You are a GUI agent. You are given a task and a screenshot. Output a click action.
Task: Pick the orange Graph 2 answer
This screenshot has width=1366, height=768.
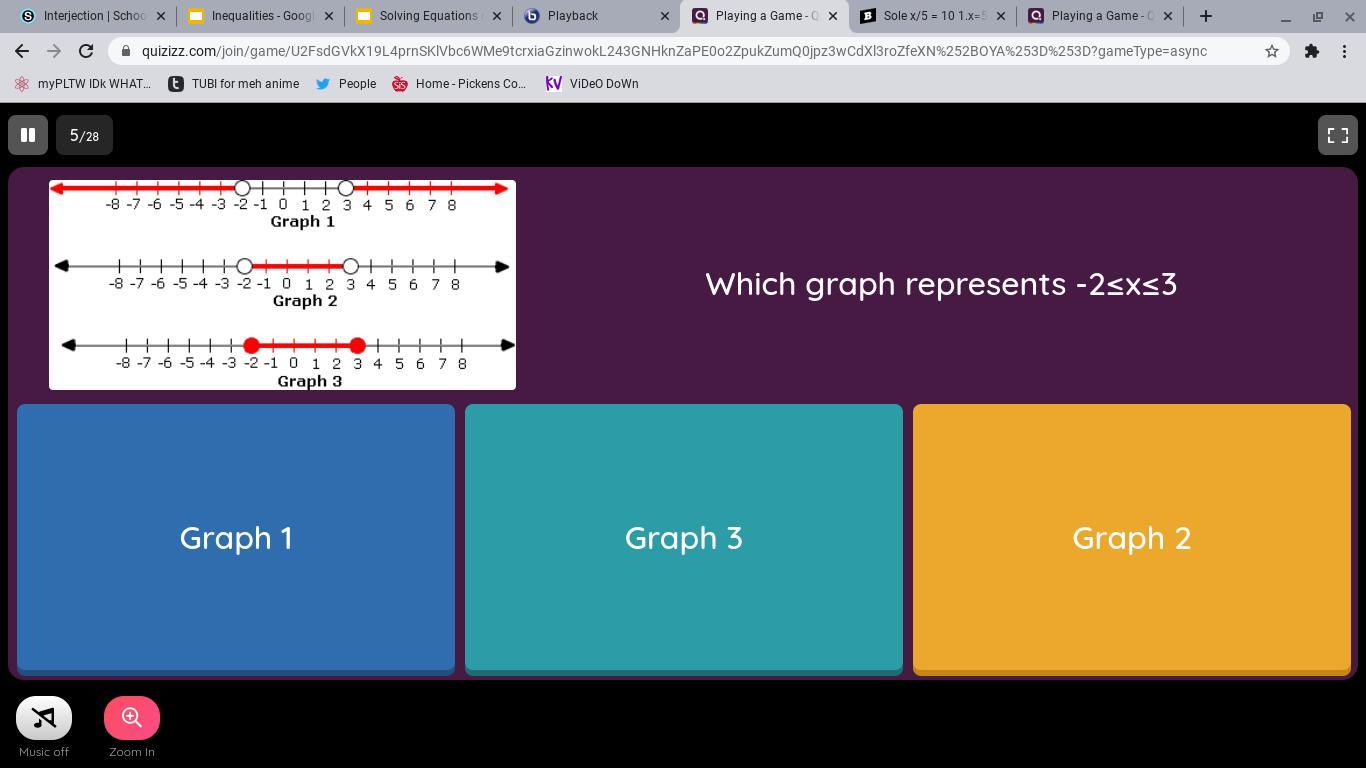[x=1132, y=538]
